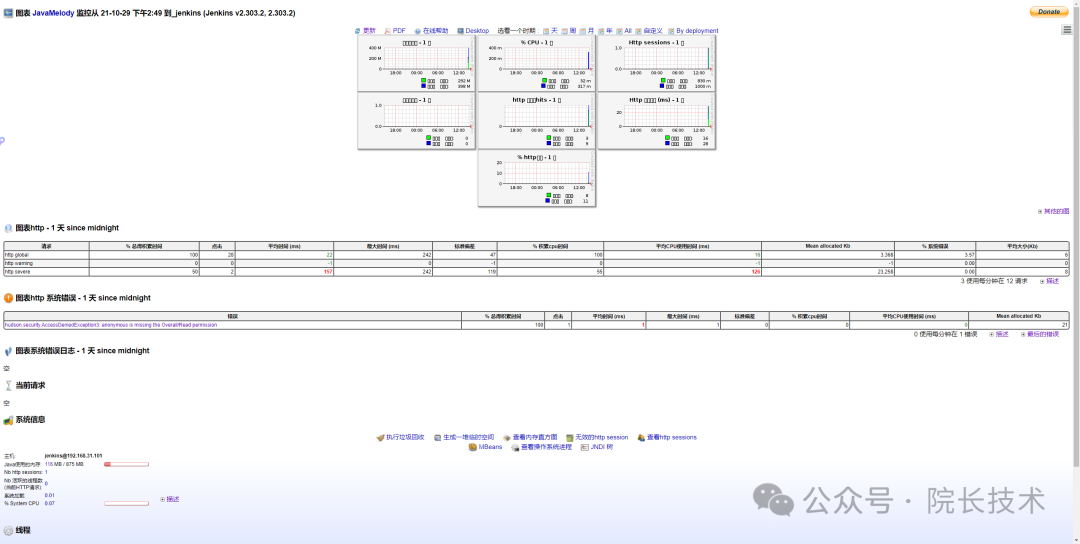
Task: Expand the 其他的图 other charts section
Action: pos(1054,211)
